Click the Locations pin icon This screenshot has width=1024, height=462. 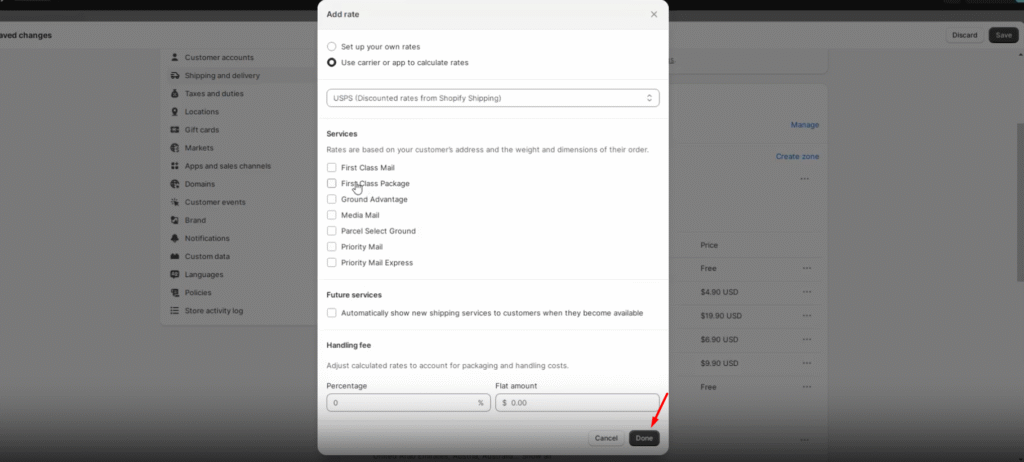tap(174, 112)
